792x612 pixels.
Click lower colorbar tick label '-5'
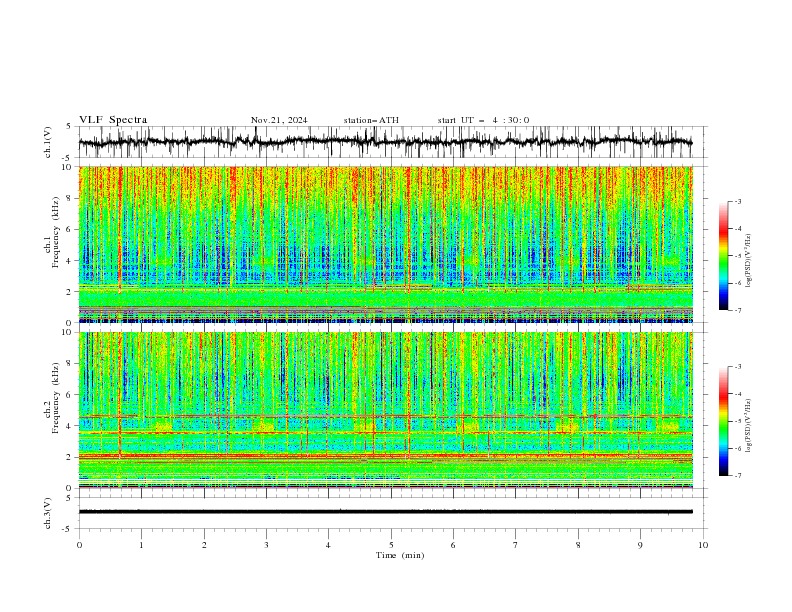tap(737, 421)
